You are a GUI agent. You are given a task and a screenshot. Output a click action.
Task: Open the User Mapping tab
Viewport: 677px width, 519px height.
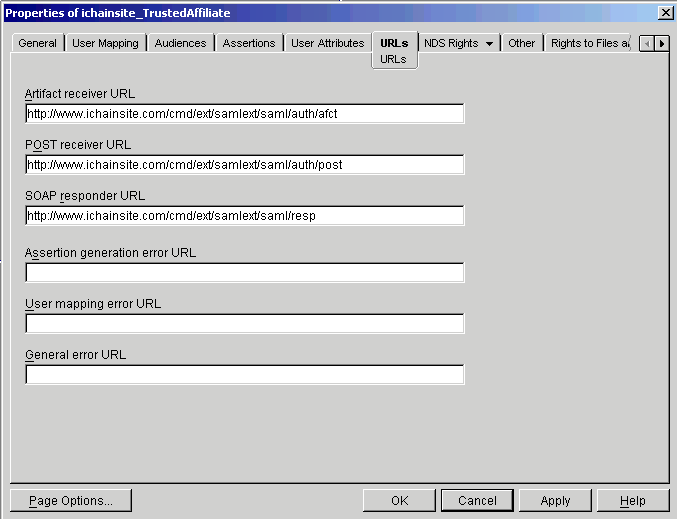tap(105, 43)
